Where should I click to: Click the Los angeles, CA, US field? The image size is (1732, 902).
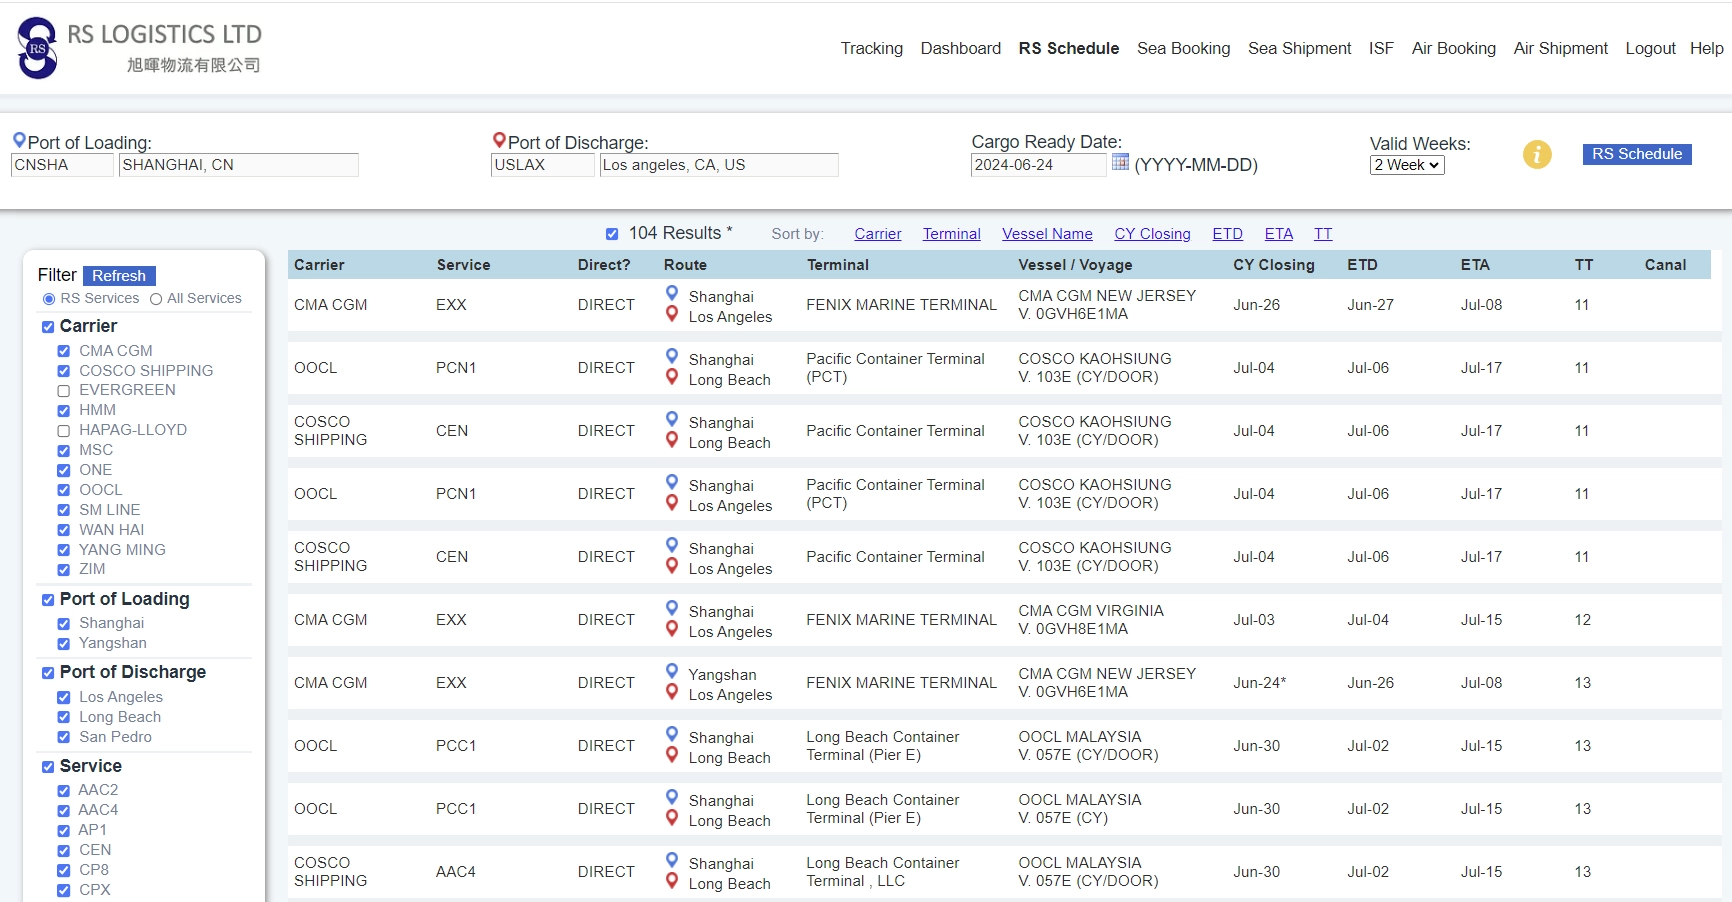pos(718,165)
